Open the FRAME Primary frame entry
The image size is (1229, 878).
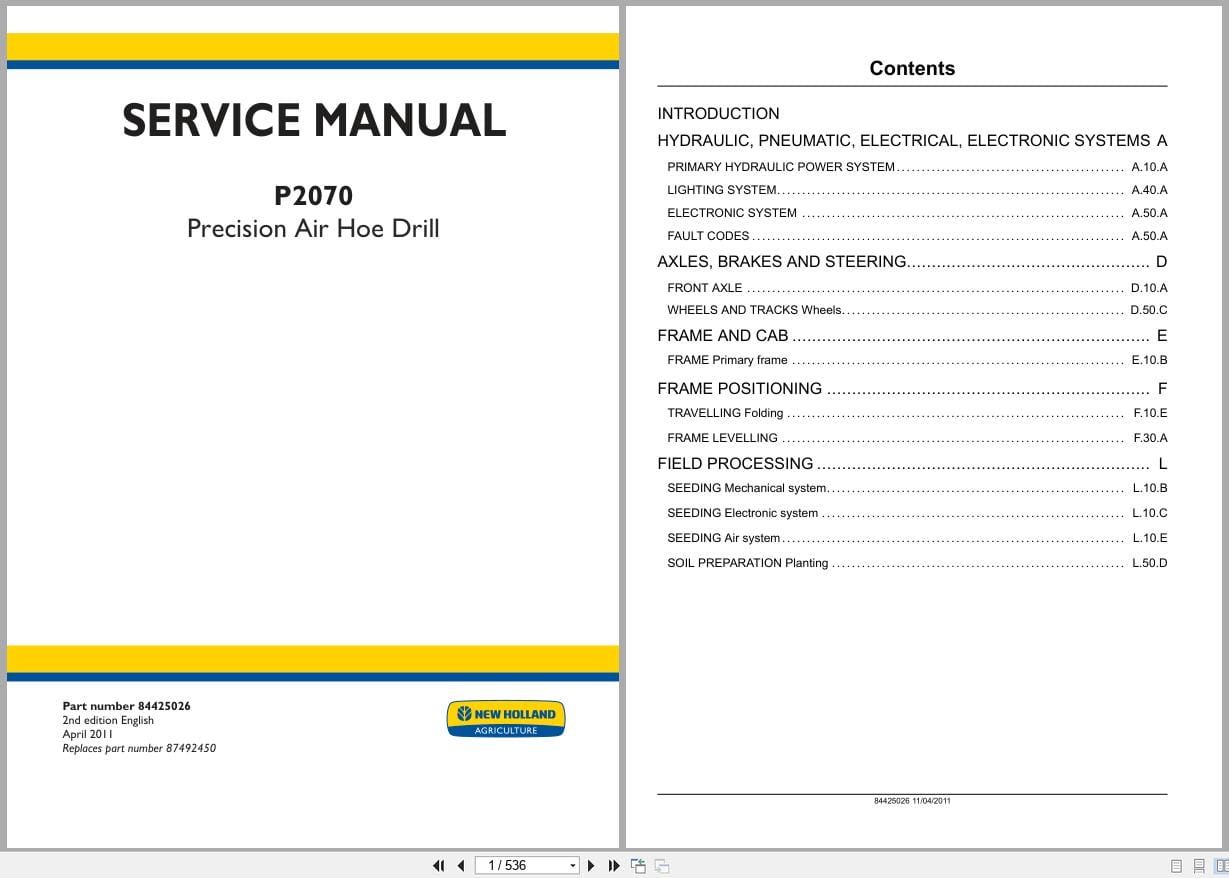[x=917, y=360]
